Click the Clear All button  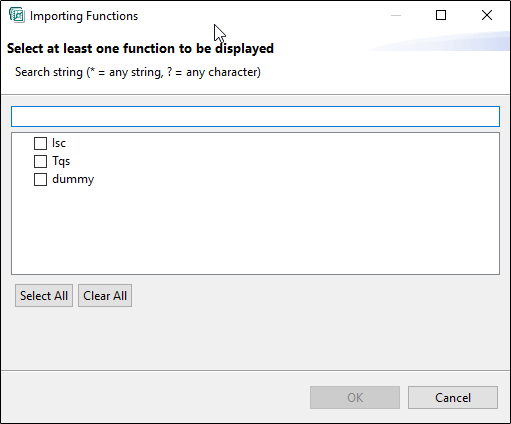click(105, 296)
